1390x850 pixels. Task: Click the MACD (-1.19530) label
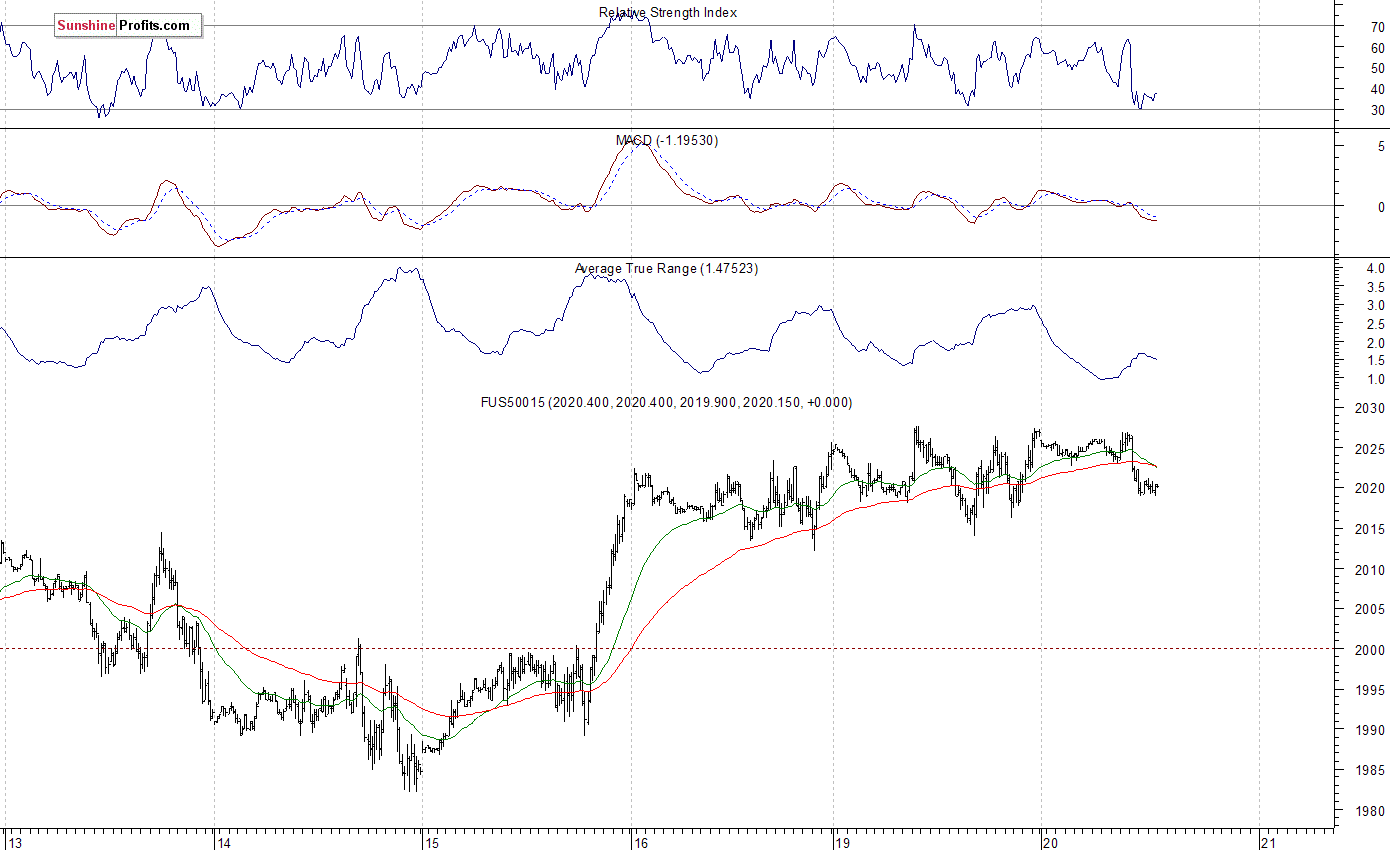pos(668,140)
